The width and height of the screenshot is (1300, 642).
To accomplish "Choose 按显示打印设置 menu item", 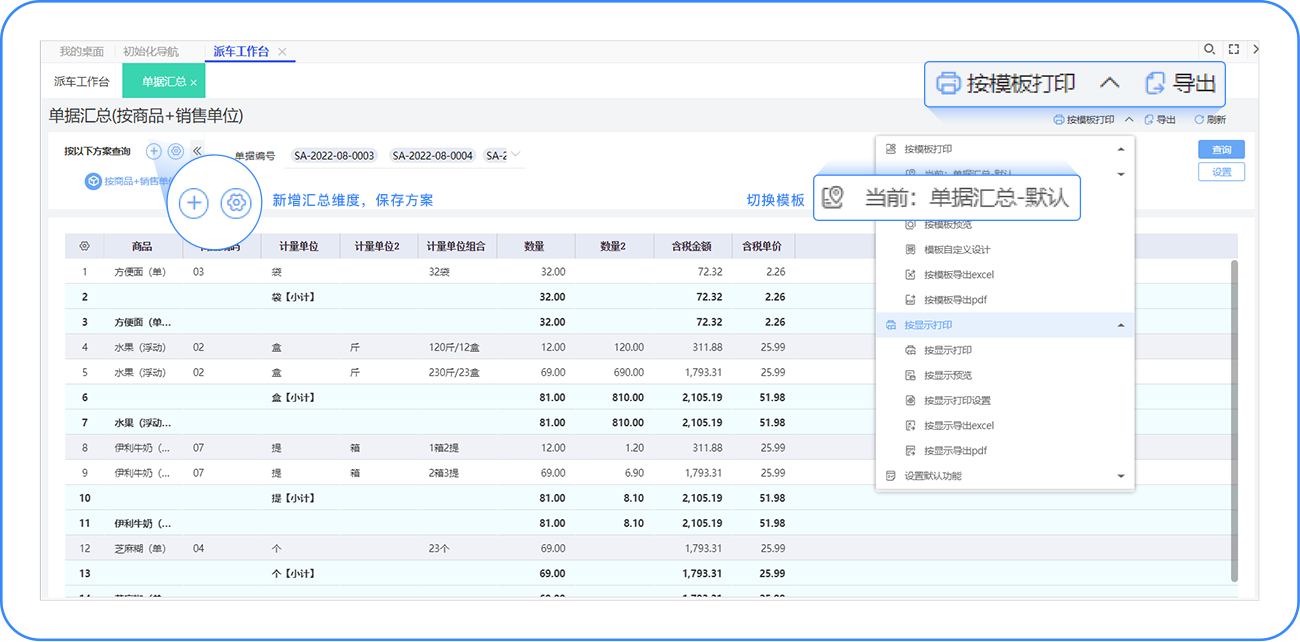I will point(956,401).
